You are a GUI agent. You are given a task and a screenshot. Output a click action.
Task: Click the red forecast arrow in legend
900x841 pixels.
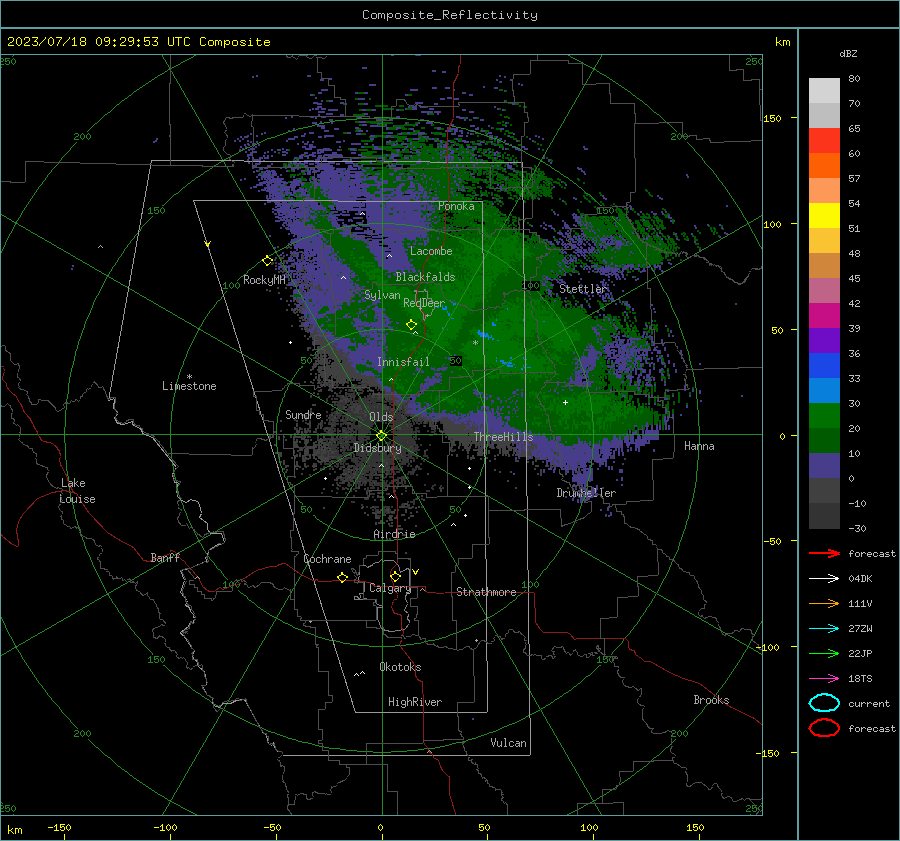pos(824,553)
